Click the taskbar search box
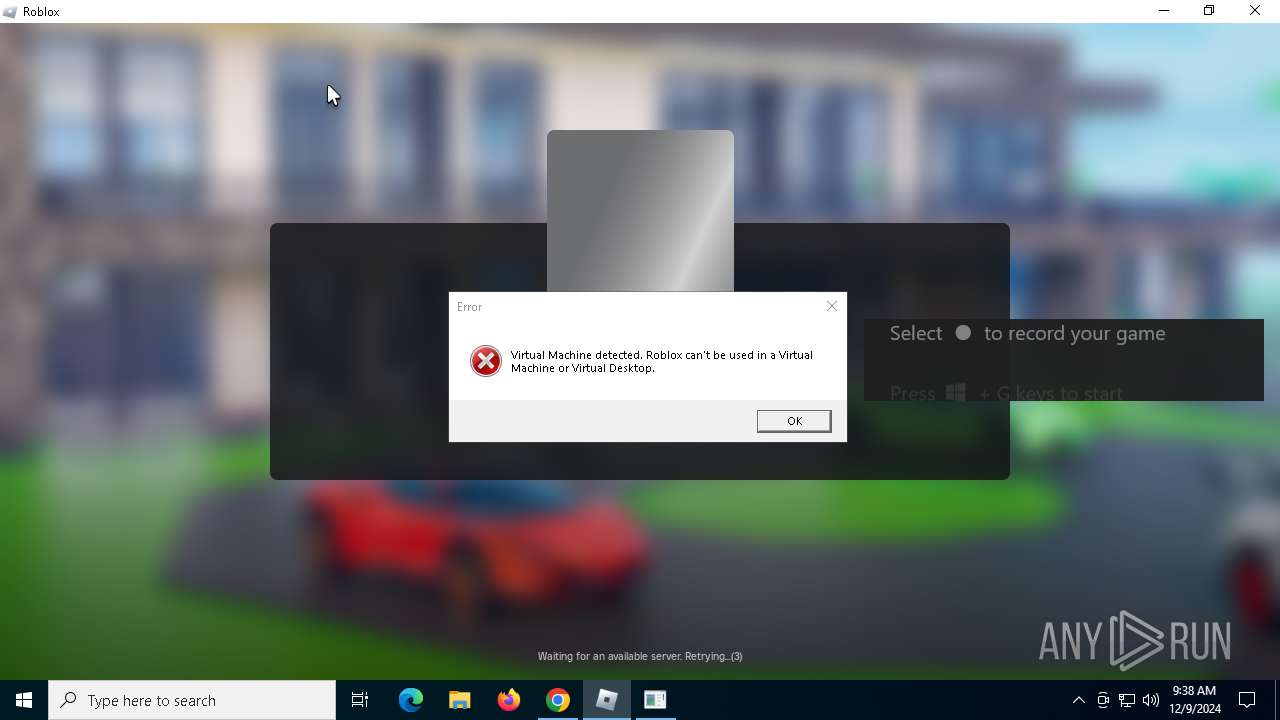The width and height of the screenshot is (1280, 720). (x=192, y=700)
